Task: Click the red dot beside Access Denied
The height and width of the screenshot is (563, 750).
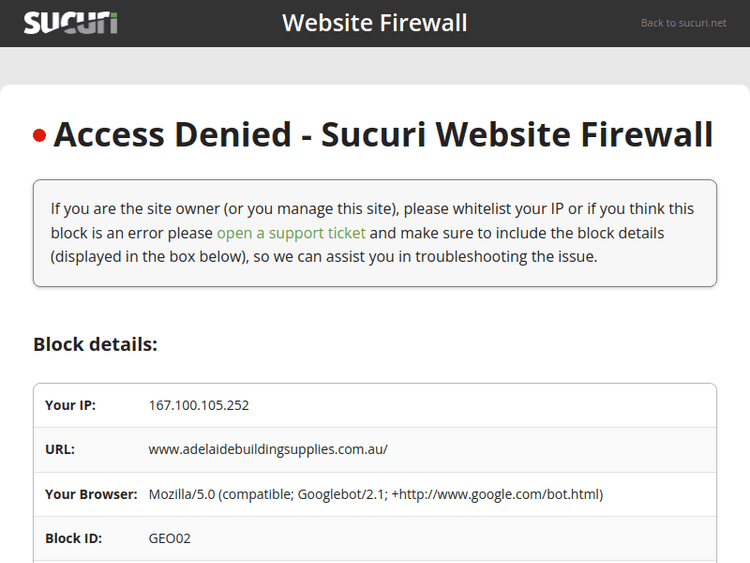Action: pyautogui.click(x=40, y=135)
